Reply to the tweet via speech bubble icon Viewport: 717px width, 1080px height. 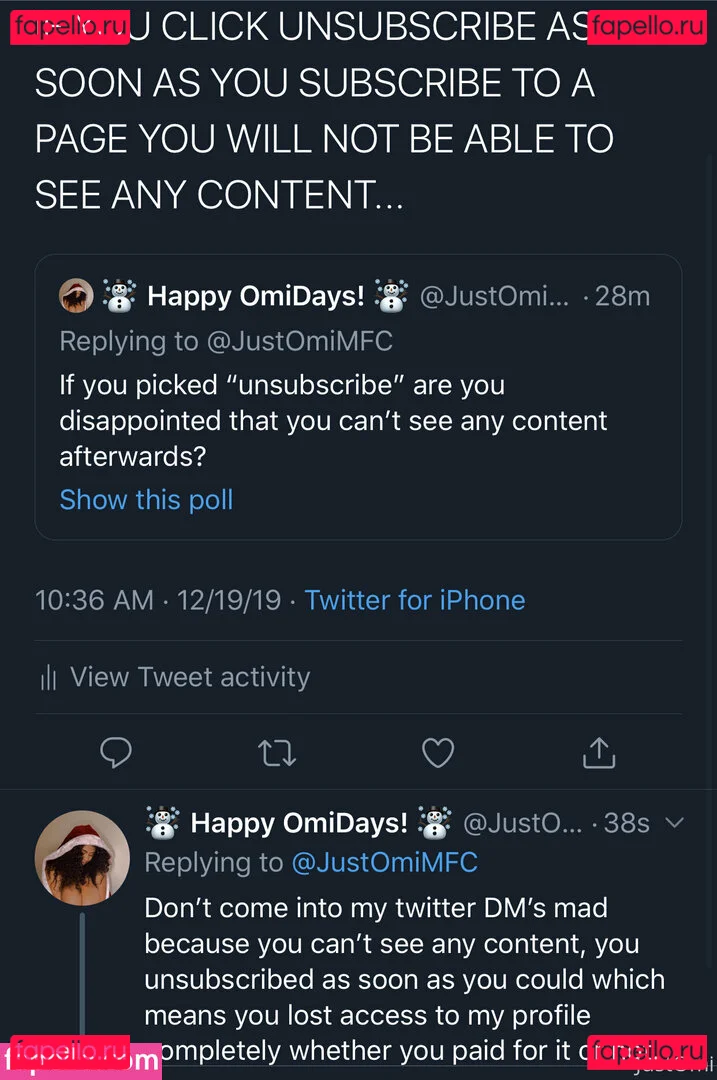116,752
